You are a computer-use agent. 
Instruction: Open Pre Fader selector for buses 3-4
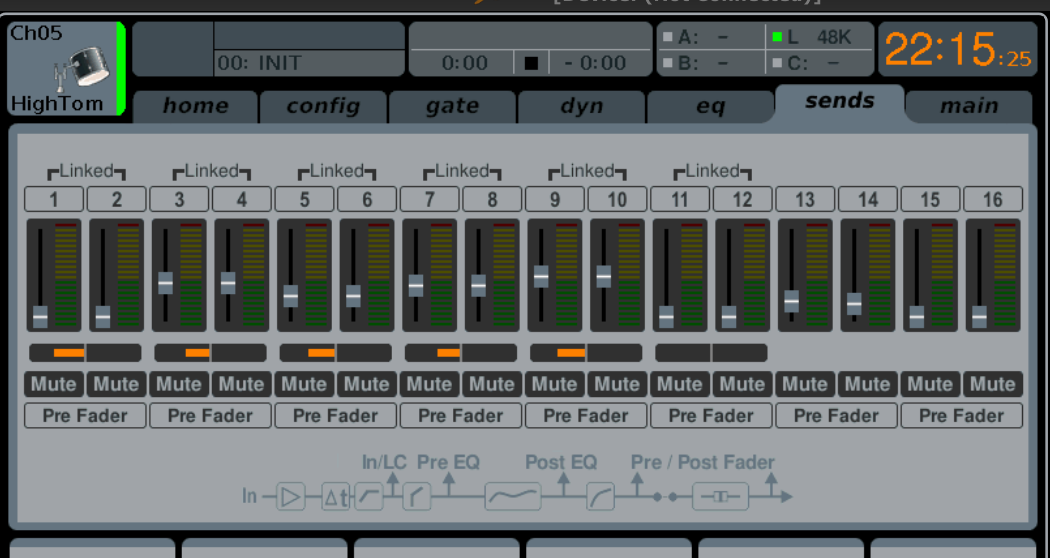(x=210, y=416)
